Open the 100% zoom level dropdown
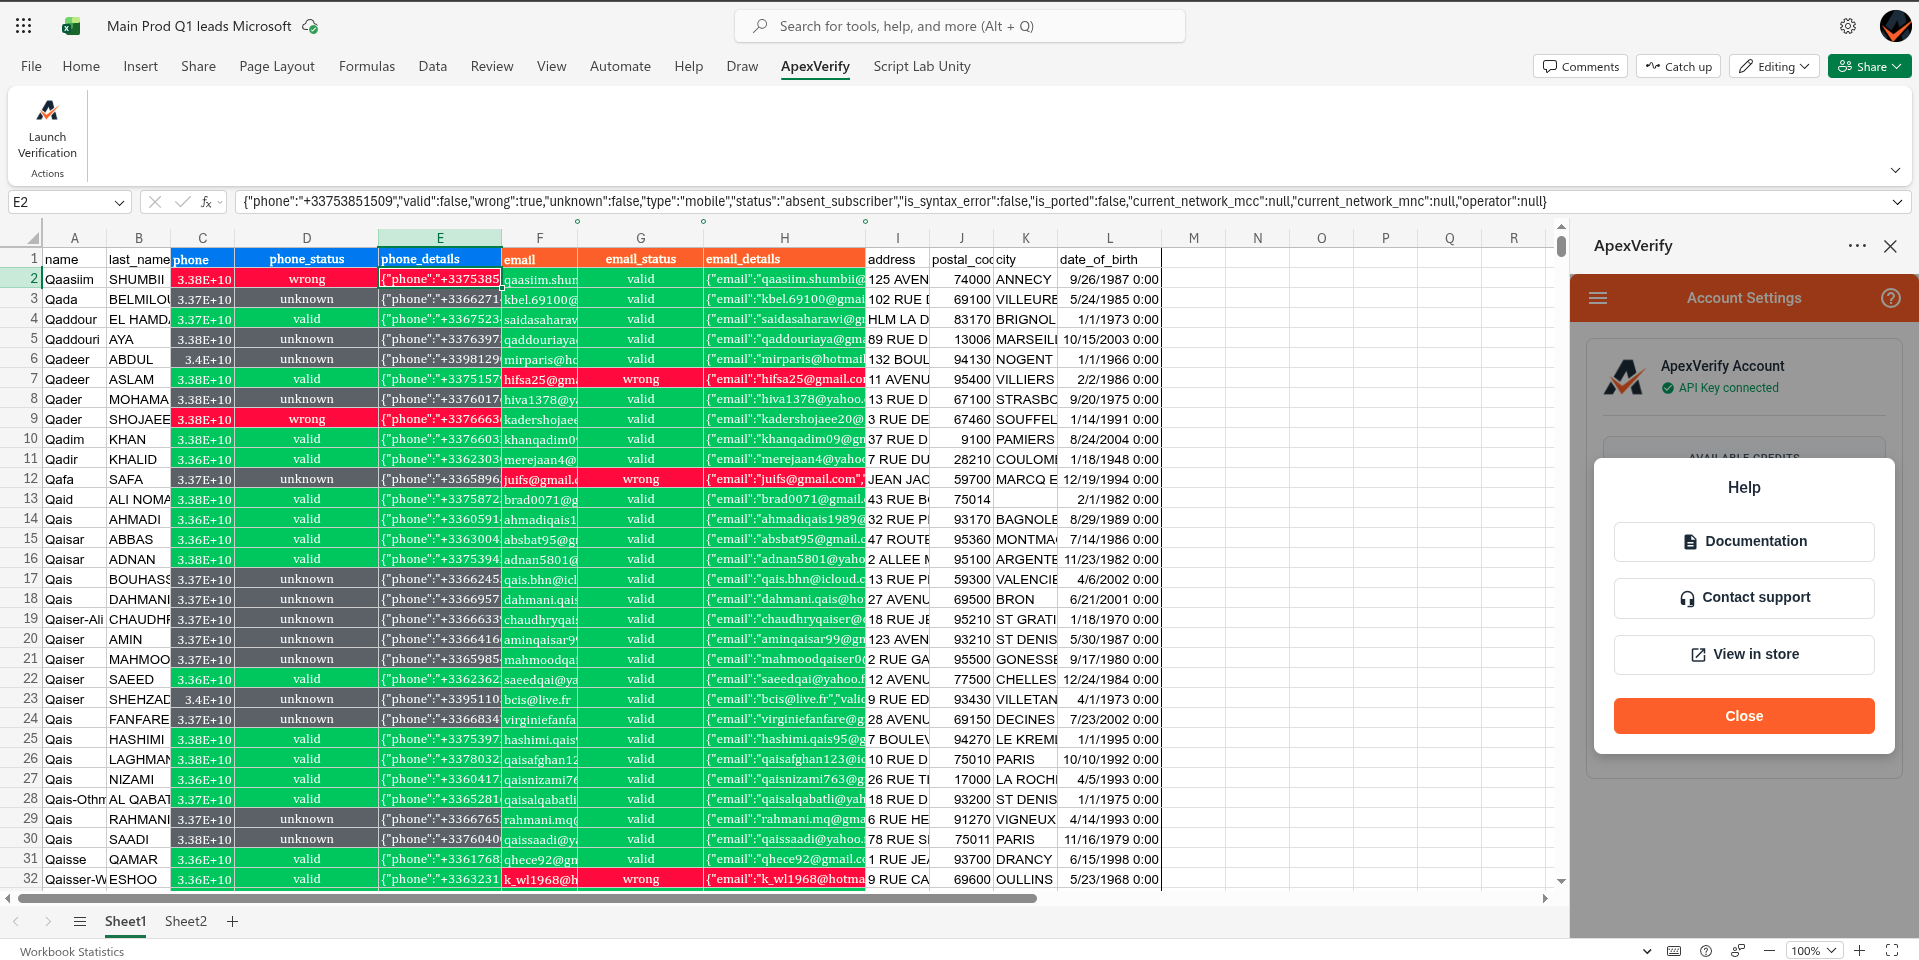This screenshot has height=960, width=1919. (x=1814, y=951)
